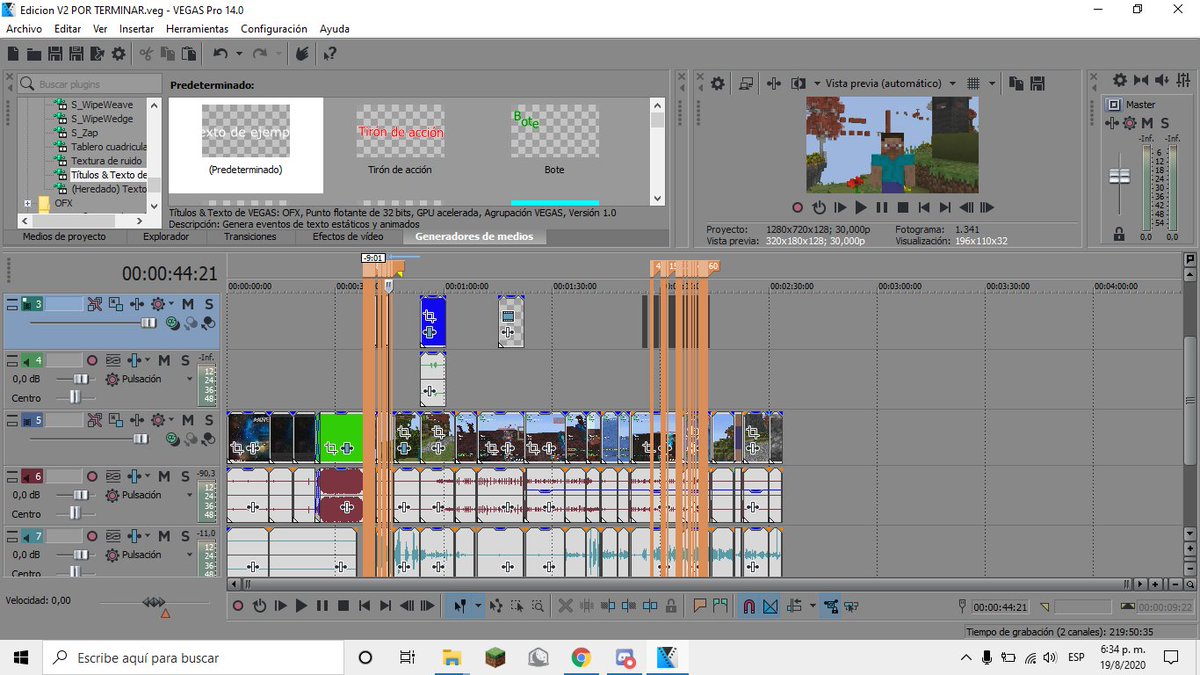1200x675 pixels.
Task: Open track 4 Pulsación automation dropdown
Action: point(190,380)
